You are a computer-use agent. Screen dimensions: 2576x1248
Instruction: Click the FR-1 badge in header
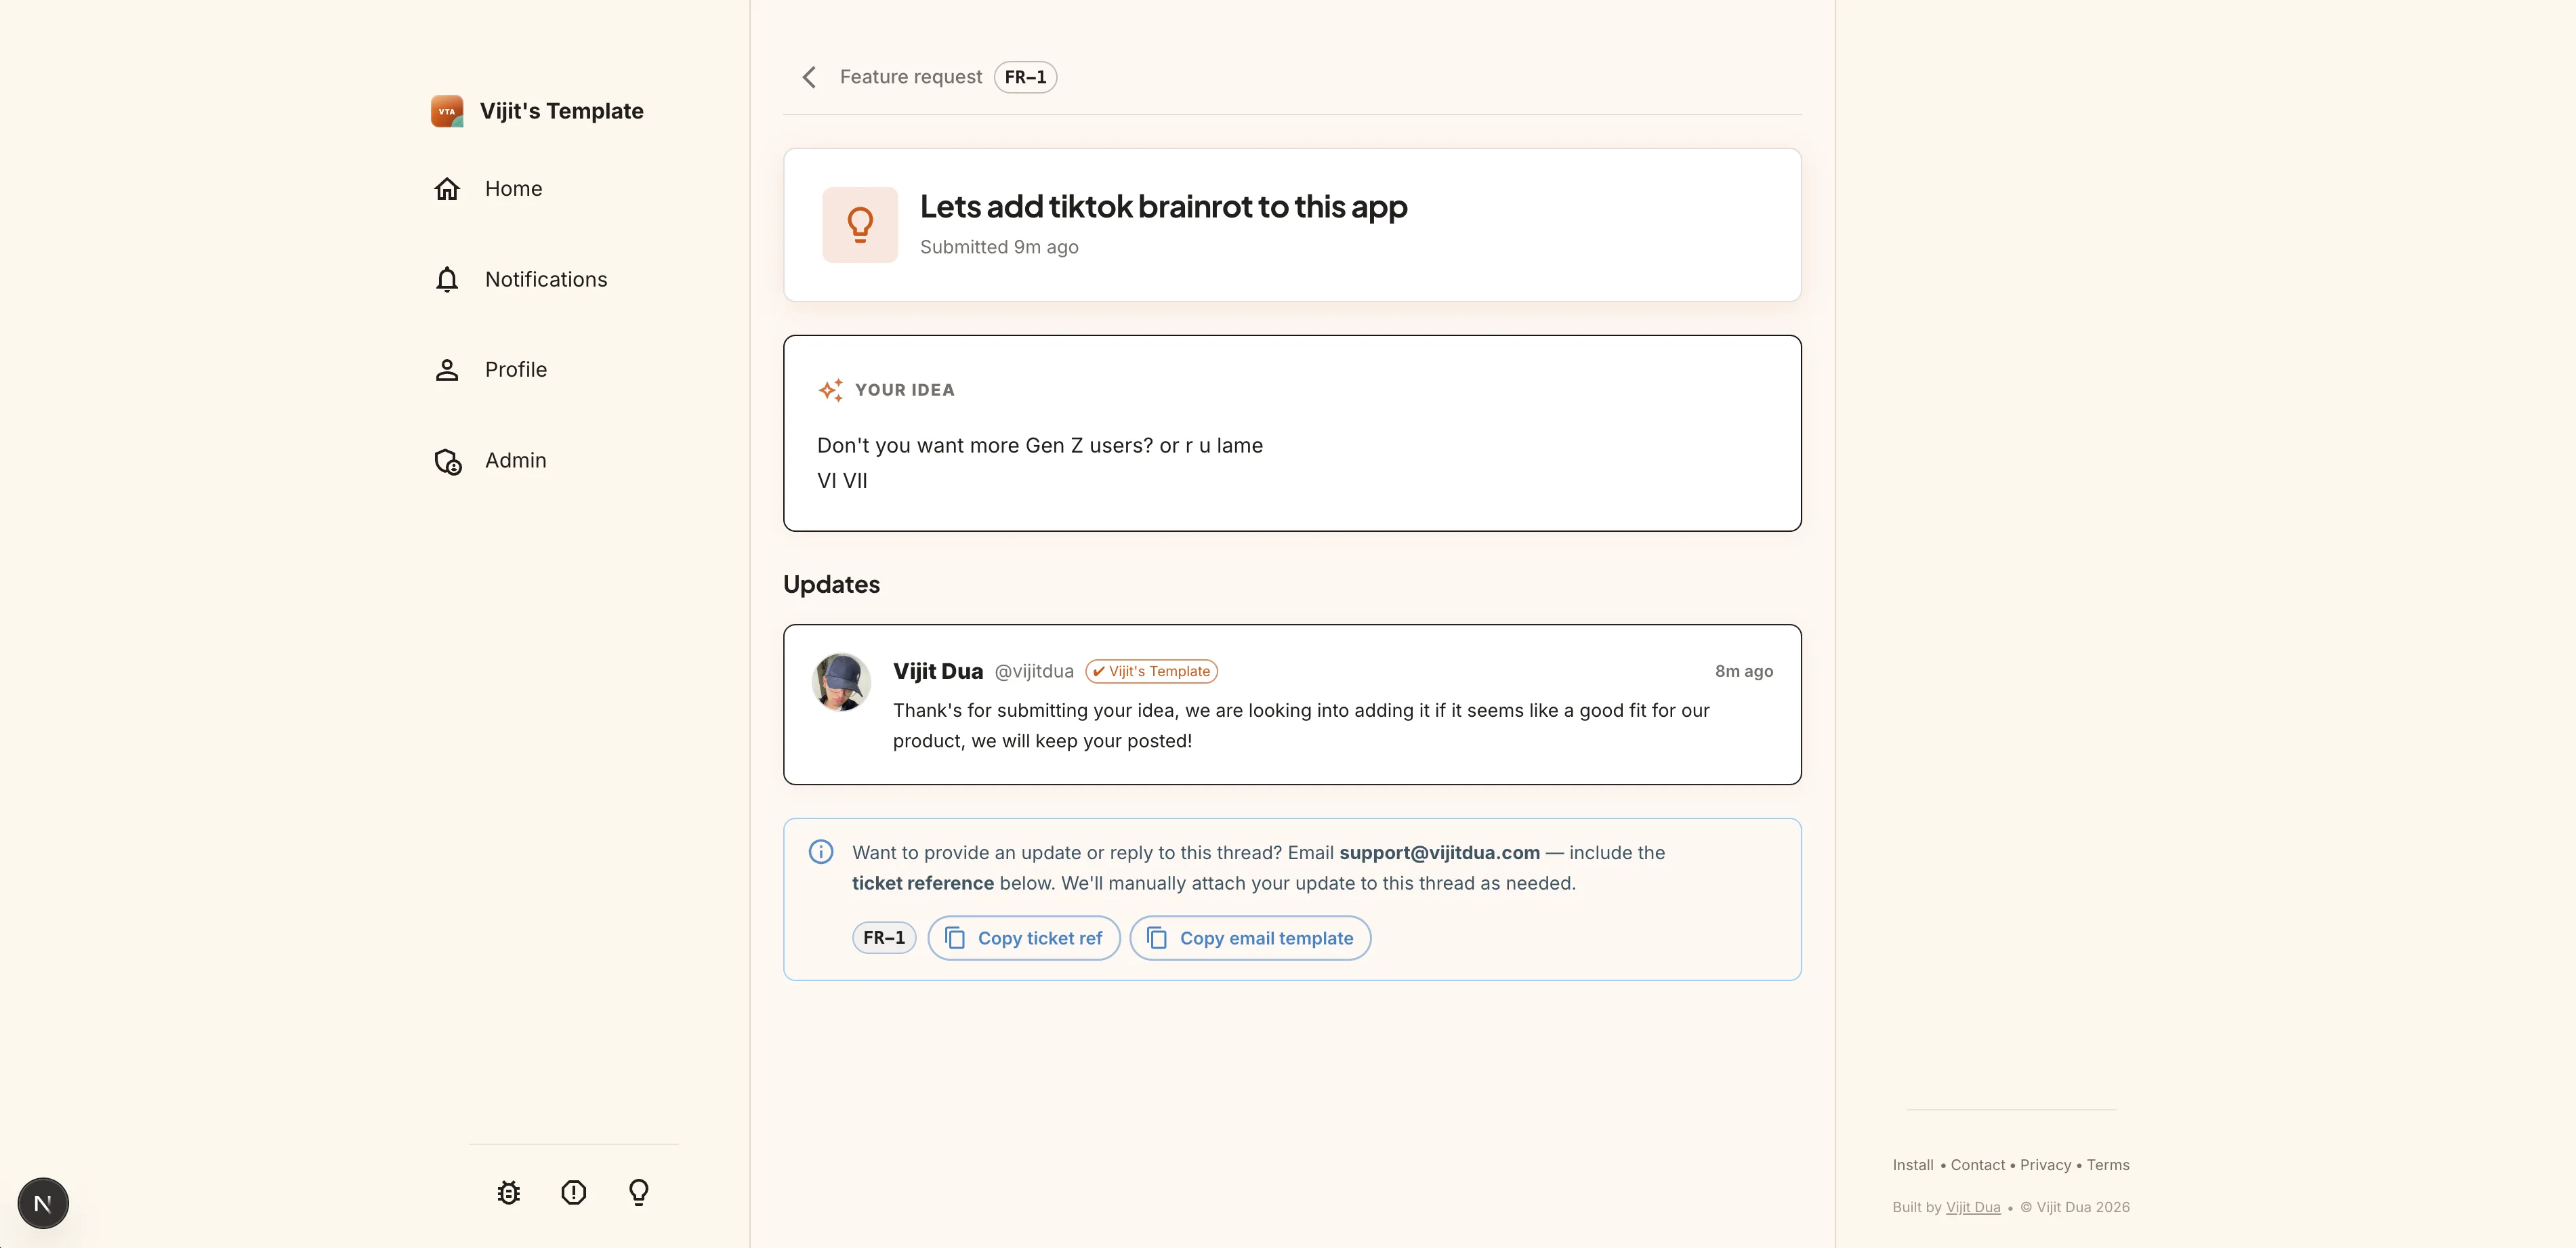point(1025,77)
